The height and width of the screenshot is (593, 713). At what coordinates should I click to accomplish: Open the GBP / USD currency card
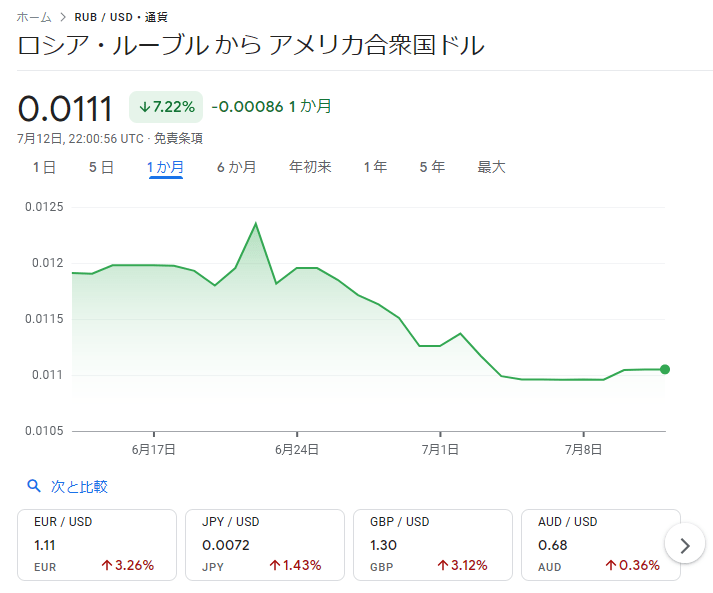click(x=430, y=545)
